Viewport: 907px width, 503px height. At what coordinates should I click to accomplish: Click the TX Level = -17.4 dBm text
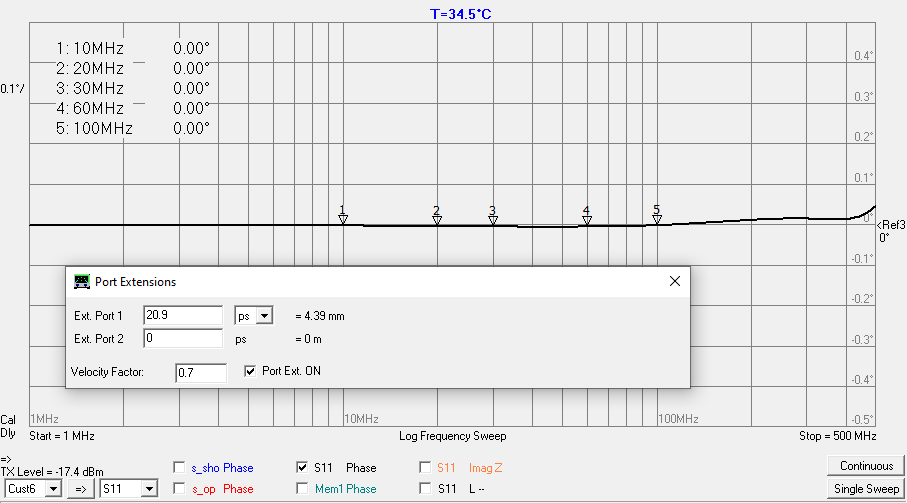52,472
